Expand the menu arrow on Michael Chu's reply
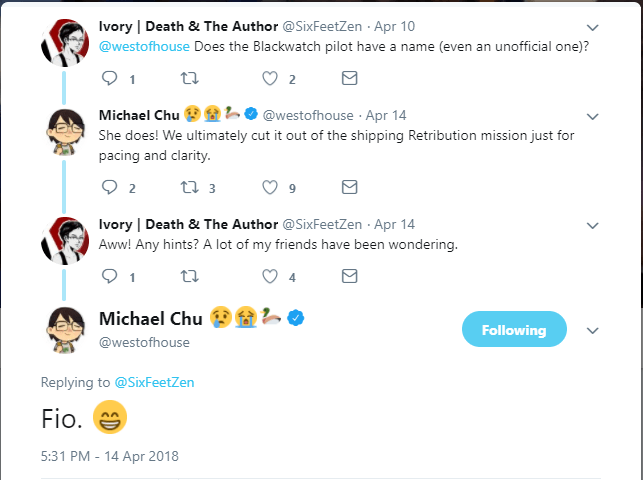 593,115
